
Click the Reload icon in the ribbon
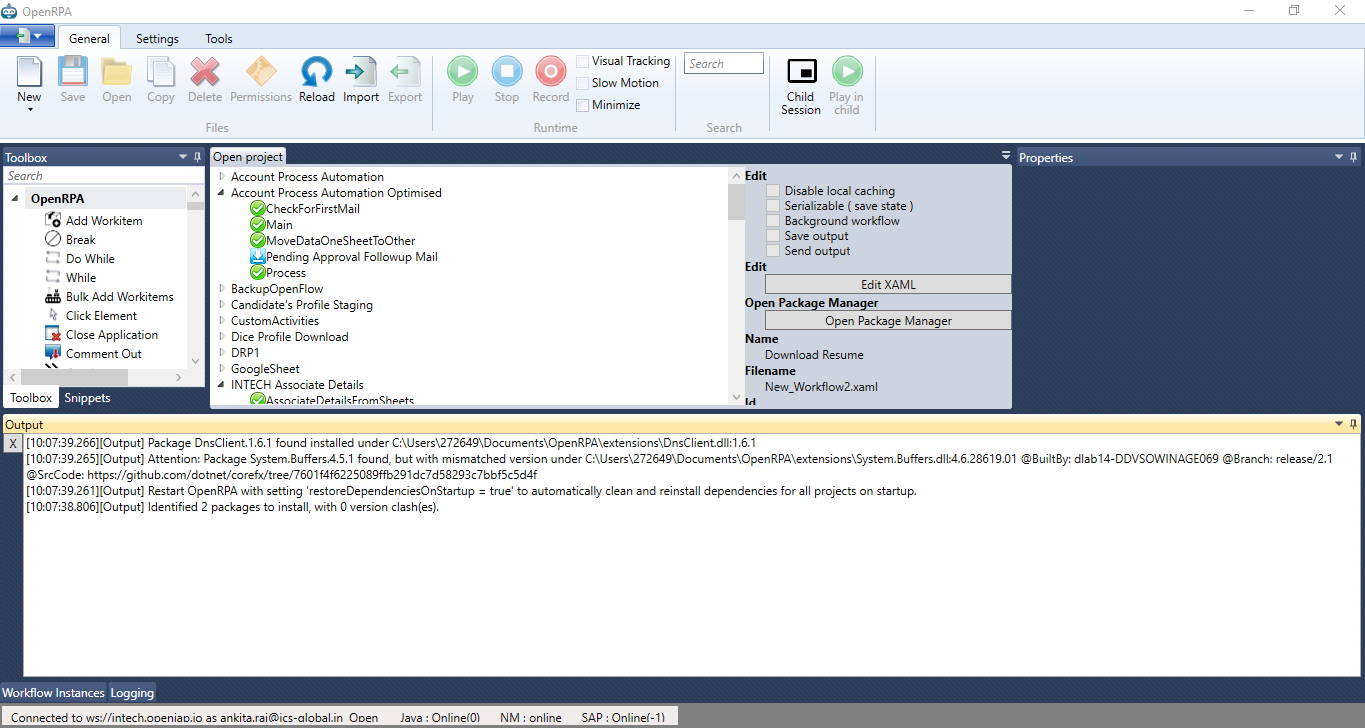point(316,73)
